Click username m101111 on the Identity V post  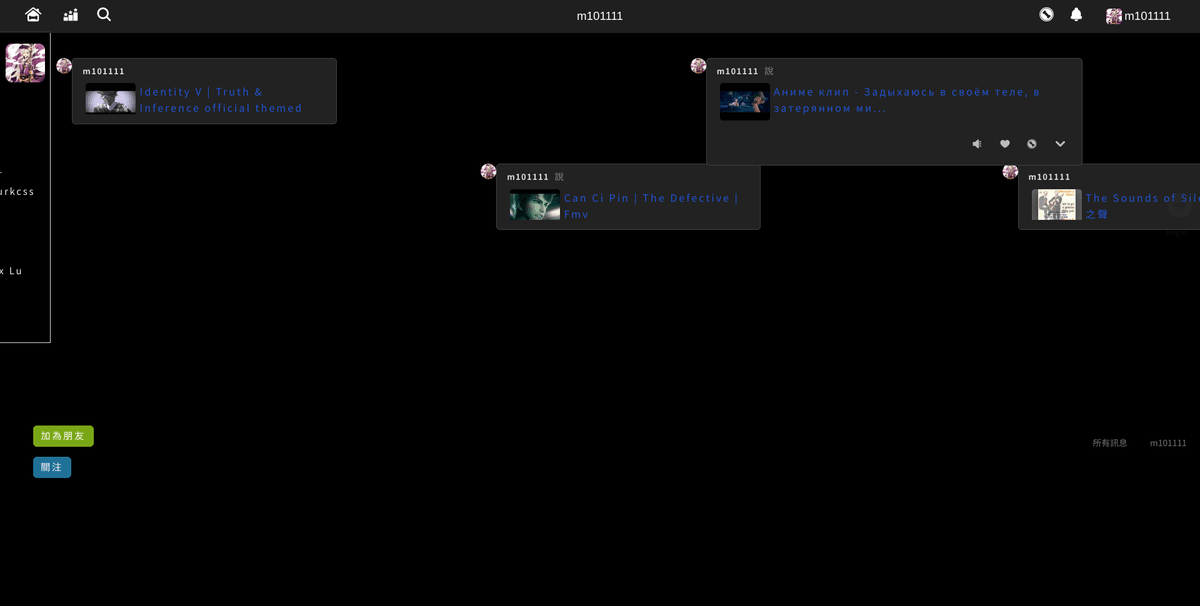click(104, 71)
